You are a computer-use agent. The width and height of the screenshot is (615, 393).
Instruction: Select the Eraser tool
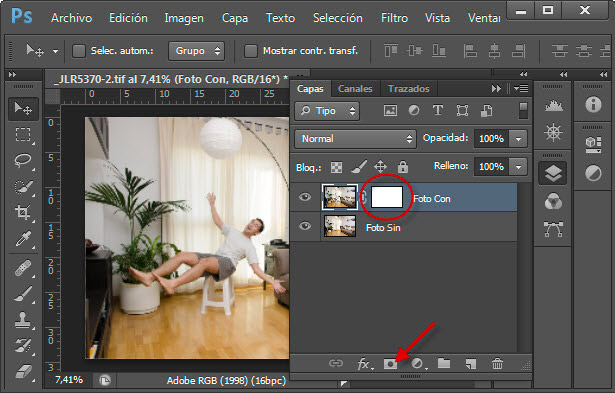(23, 371)
